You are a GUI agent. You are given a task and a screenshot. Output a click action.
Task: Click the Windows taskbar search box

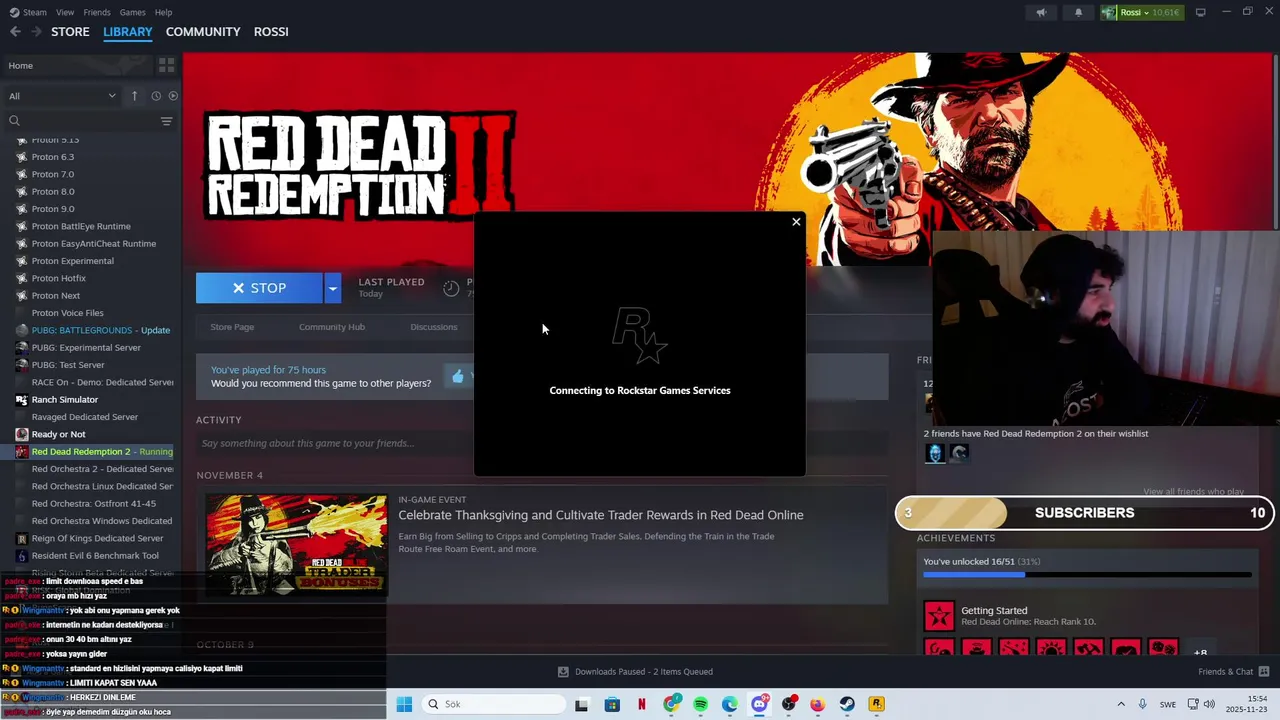click(493, 704)
